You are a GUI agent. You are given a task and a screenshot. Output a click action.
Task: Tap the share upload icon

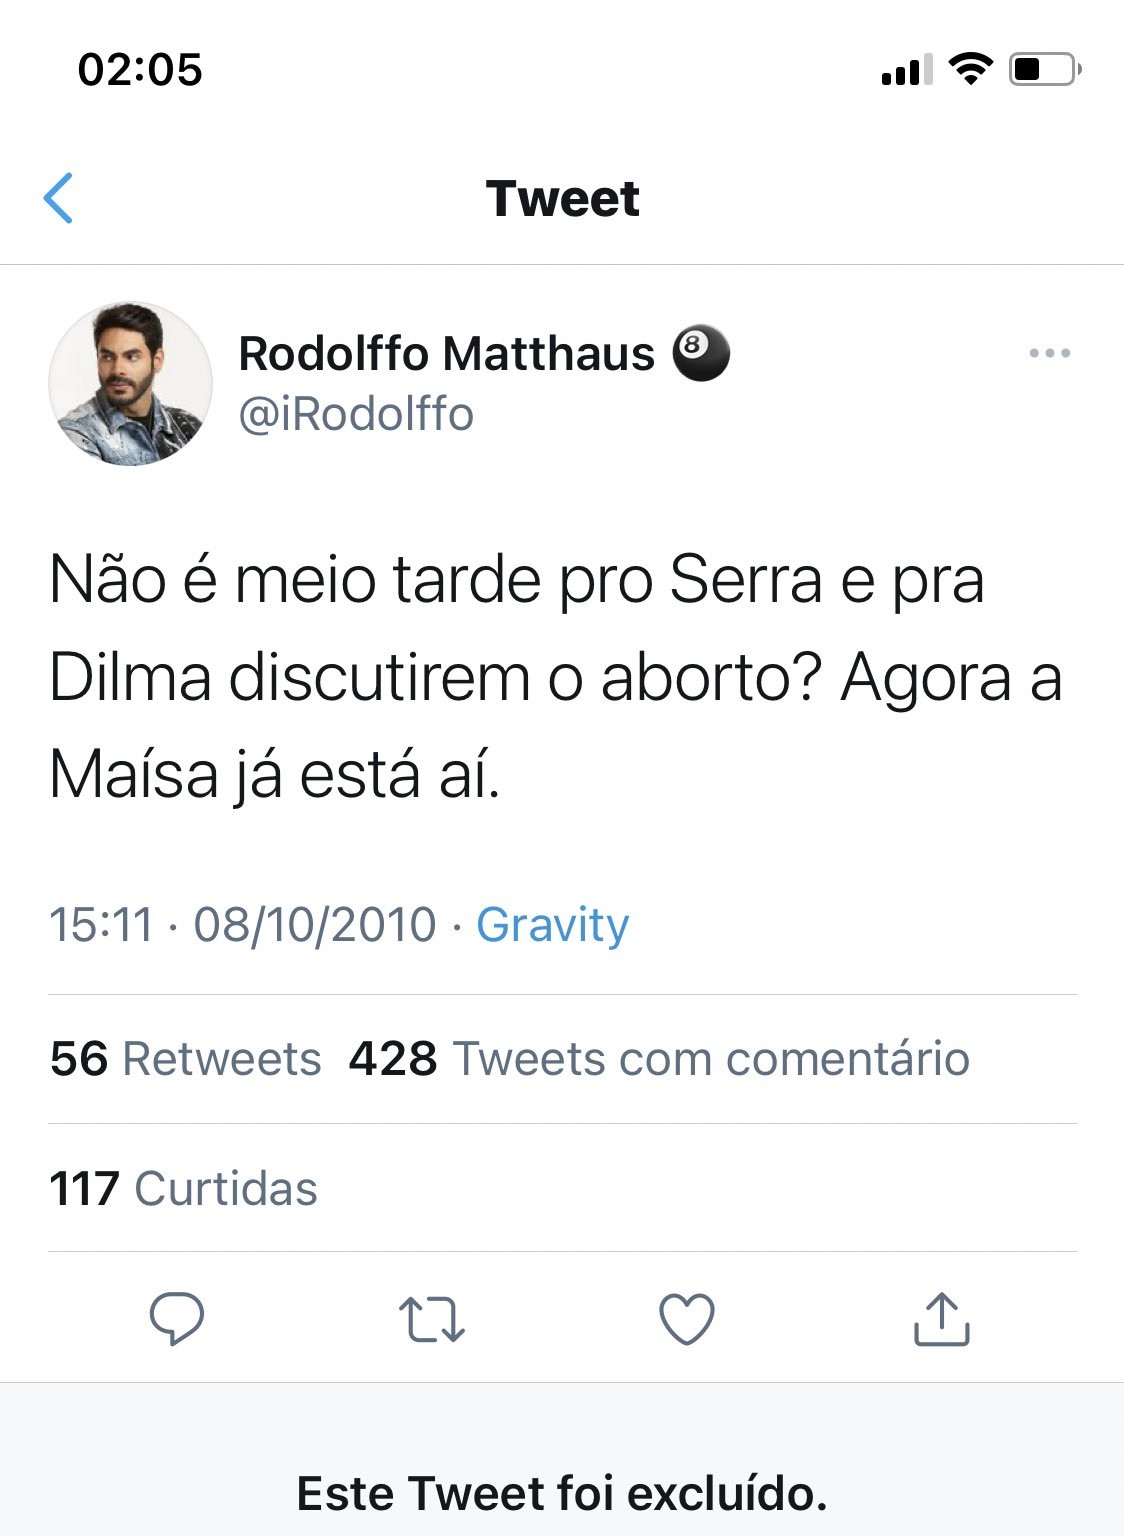[x=942, y=1318]
